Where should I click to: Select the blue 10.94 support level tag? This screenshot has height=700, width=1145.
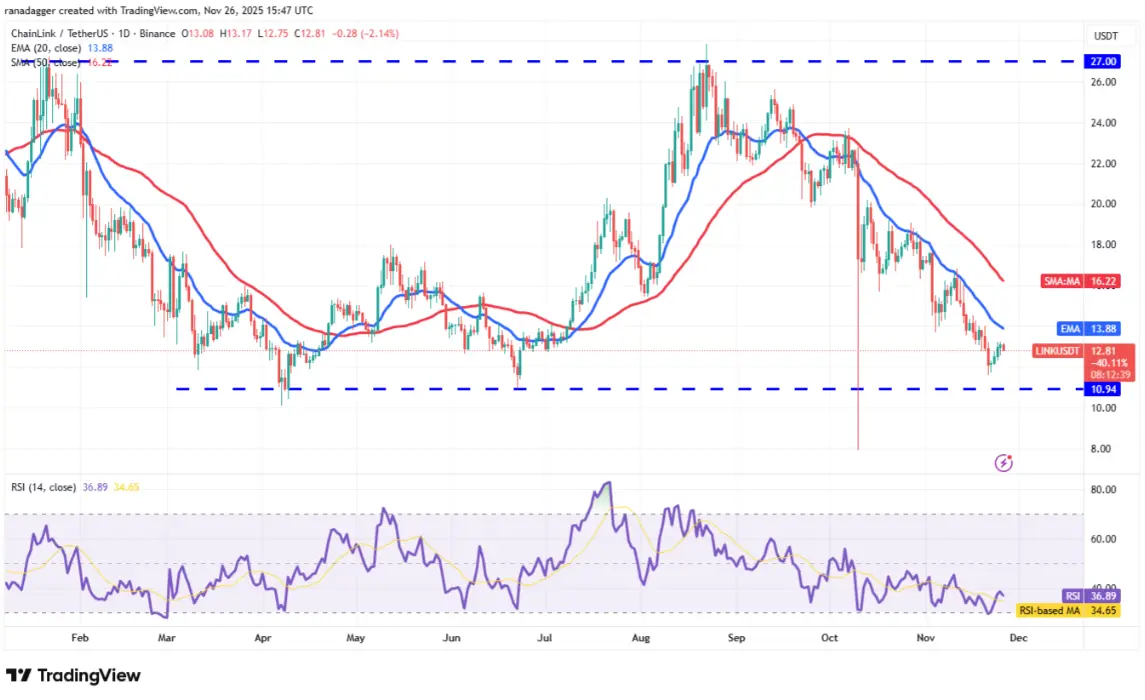click(x=1102, y=389)
